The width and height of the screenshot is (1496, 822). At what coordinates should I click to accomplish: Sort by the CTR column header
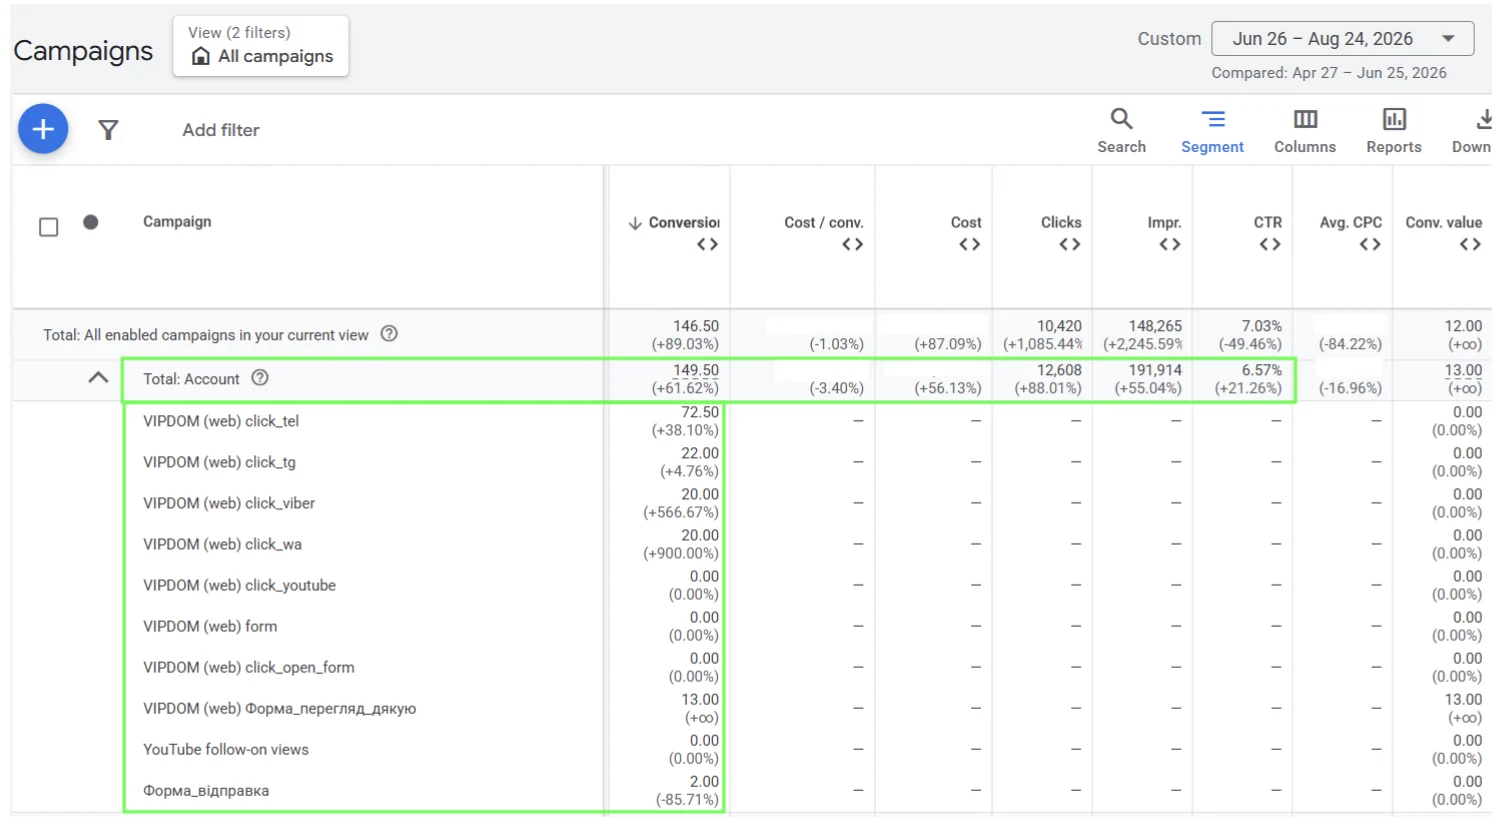(x=1268, y=222)
